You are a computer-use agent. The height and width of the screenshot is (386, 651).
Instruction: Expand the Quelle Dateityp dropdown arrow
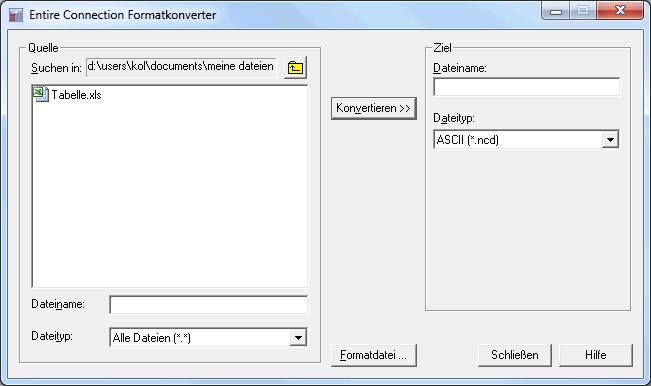[298, 338]
